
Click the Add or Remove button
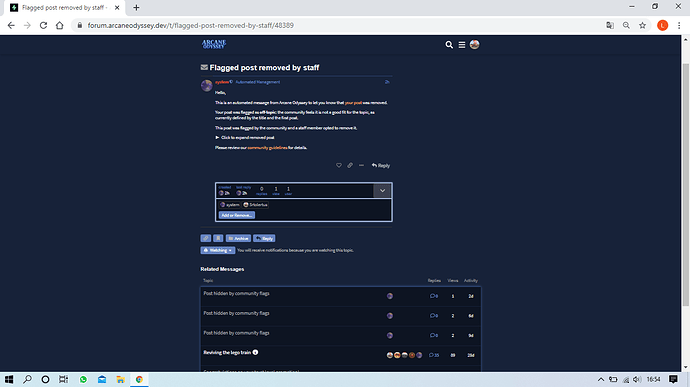[237, 215]
